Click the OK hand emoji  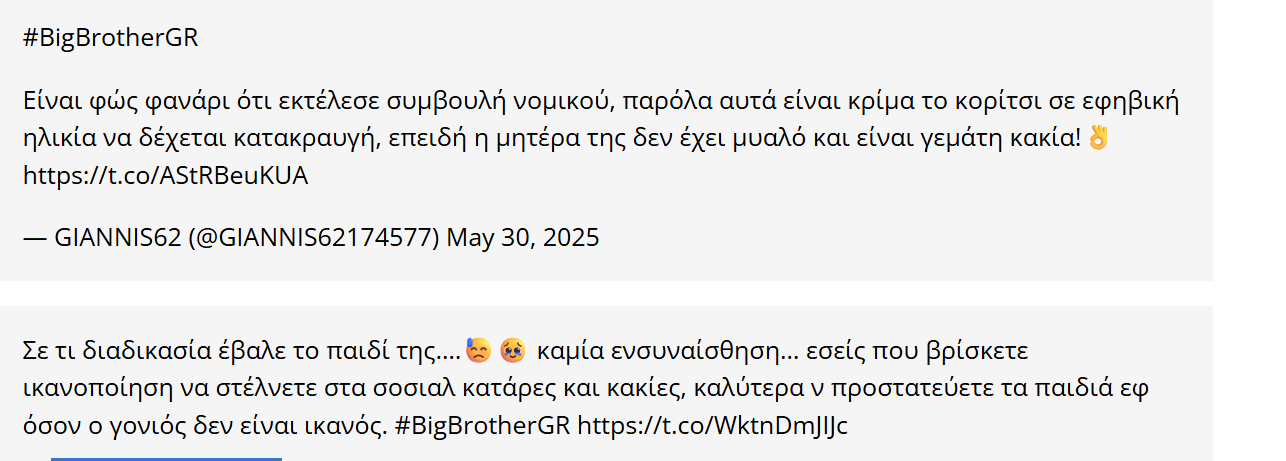[1098, 138]
